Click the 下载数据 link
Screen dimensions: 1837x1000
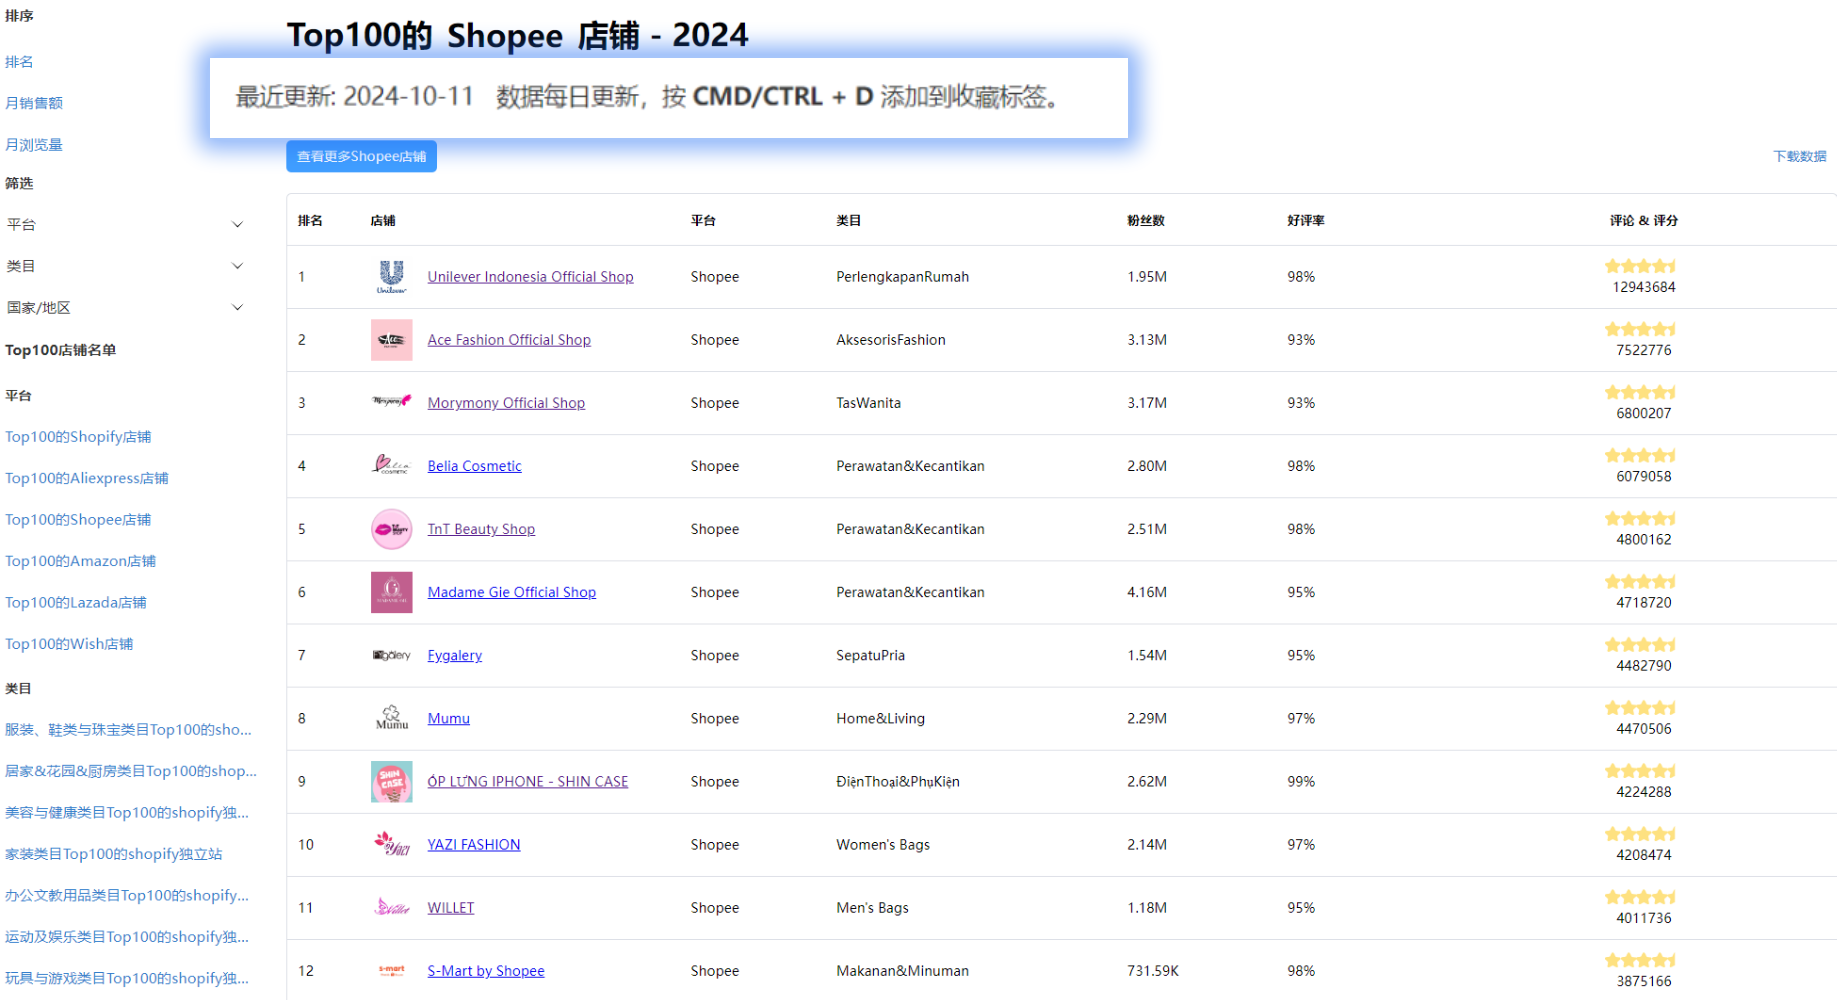[x=1800, y=156]
